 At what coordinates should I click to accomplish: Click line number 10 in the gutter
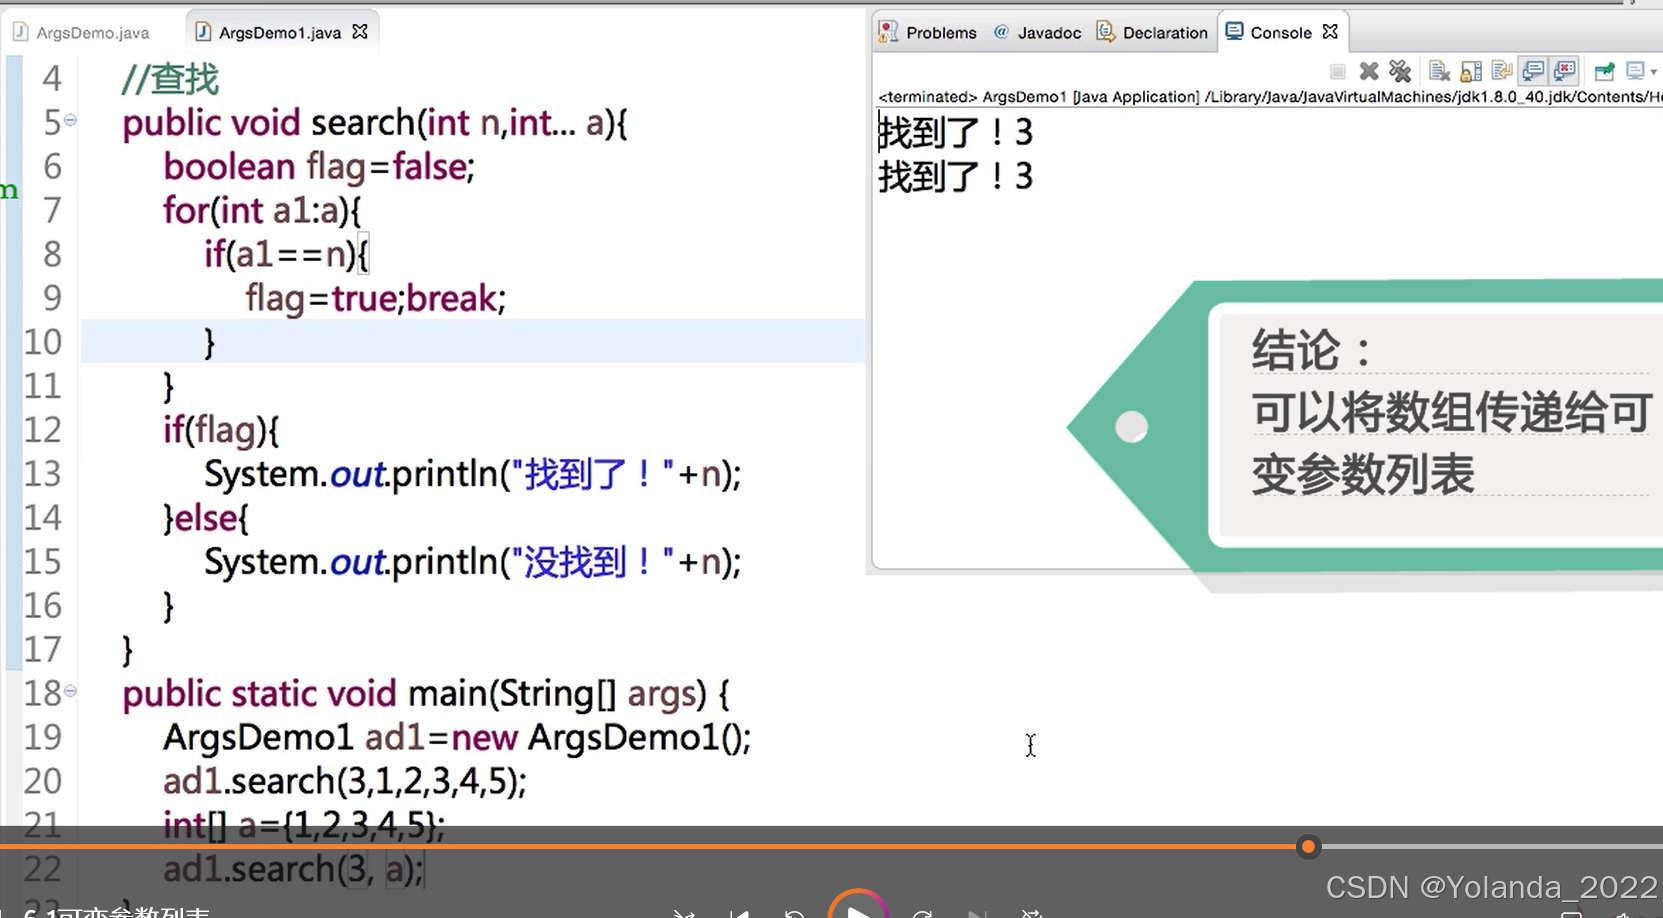tap(42, 342)
